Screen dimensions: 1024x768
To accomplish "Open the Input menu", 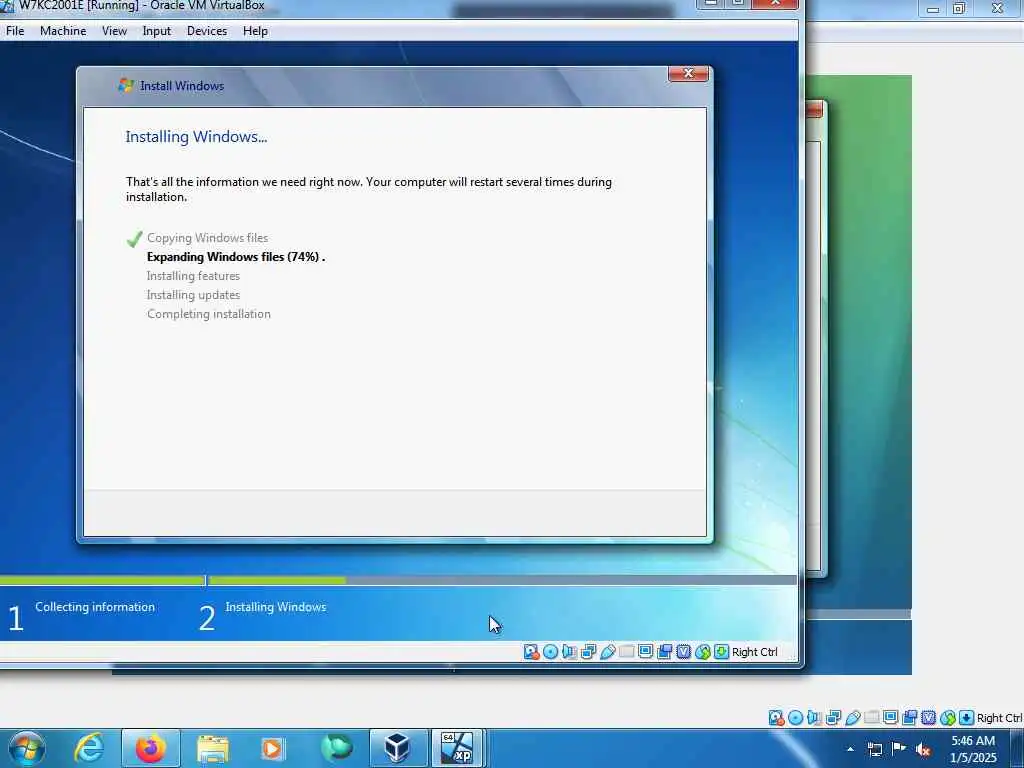I will pos(157,31).
